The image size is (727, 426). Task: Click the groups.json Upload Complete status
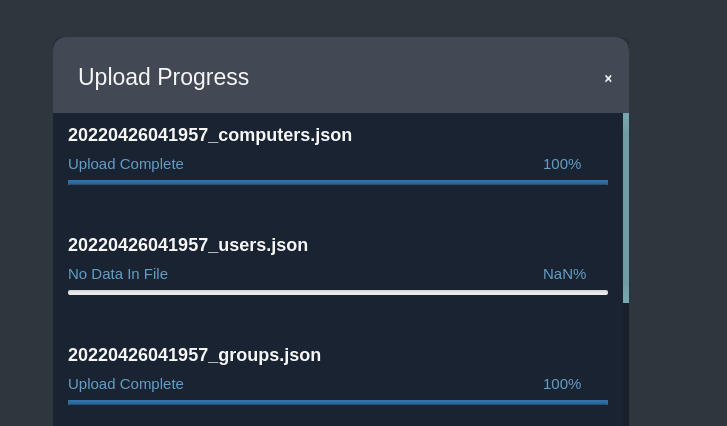pos(126,384)
